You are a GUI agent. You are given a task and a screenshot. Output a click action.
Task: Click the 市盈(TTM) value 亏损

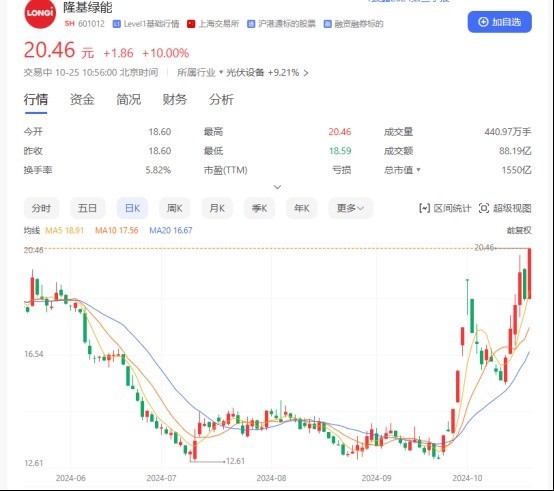coord(342,170)
